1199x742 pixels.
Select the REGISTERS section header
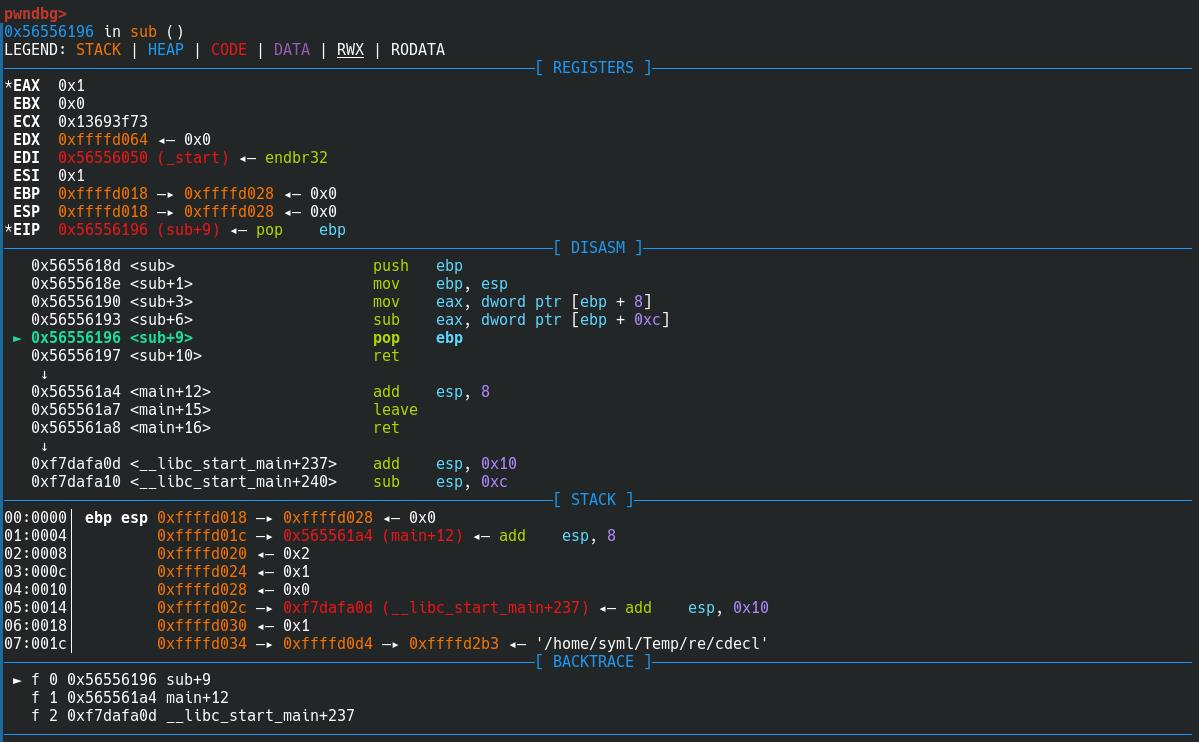pos(593,68)
